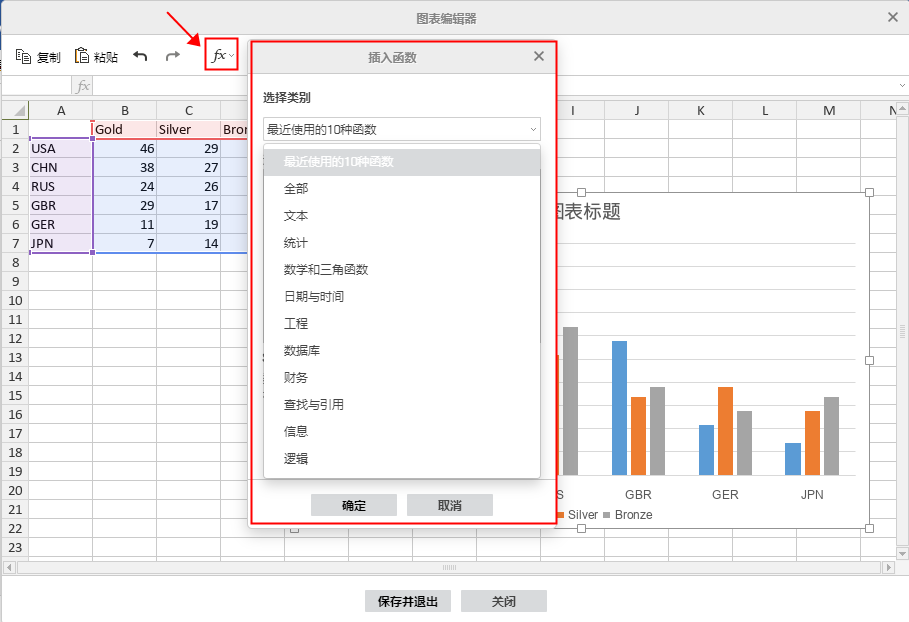Select column C header

(x=188, y=110)
